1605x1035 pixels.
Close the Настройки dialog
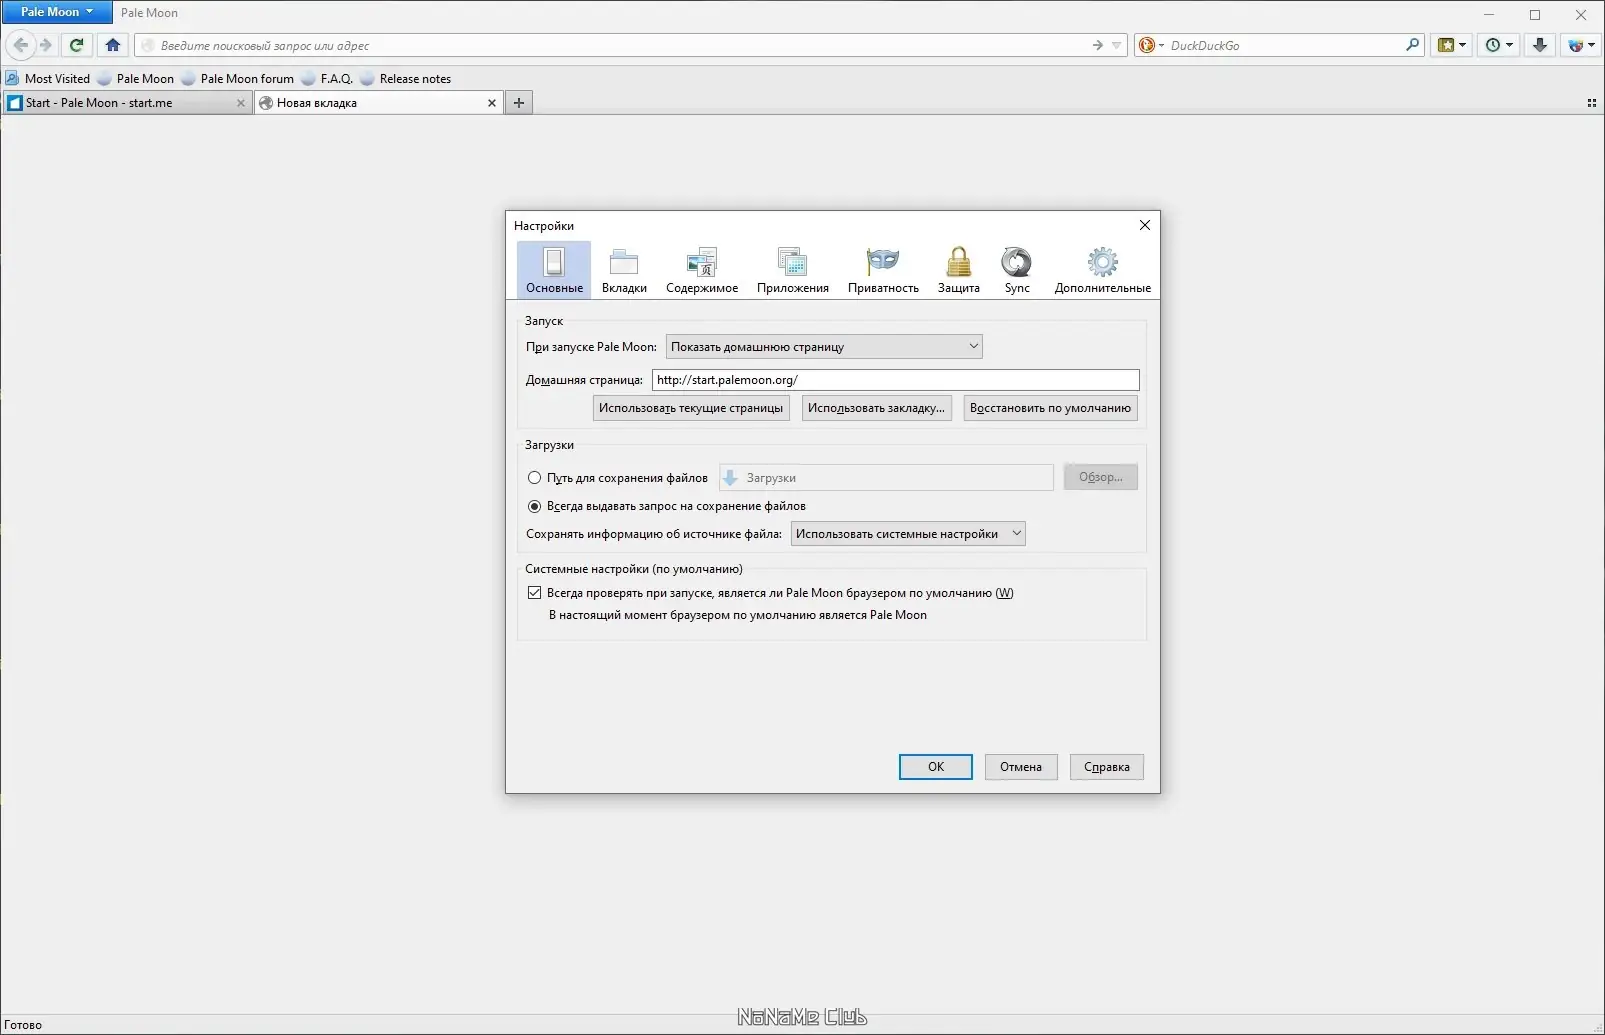[1145, 225]
